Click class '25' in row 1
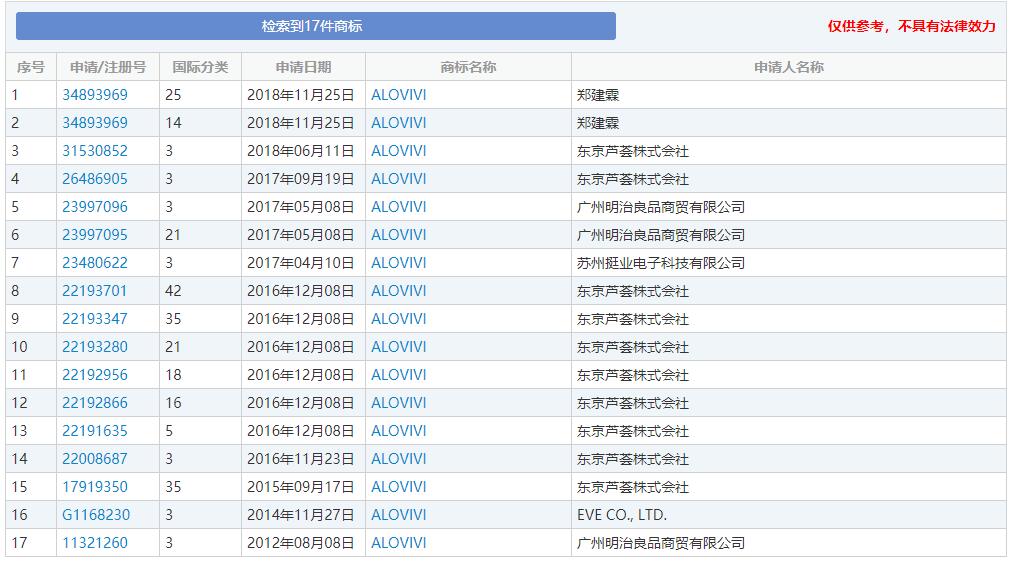The height and width of the screenshot is (562, 1017). [173, 95]
